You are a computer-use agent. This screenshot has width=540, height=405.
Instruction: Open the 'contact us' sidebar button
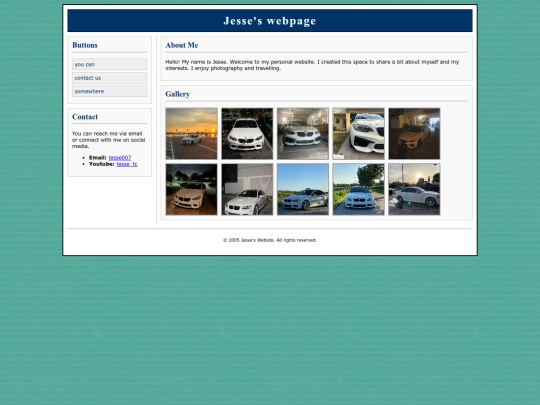[110, 78]
